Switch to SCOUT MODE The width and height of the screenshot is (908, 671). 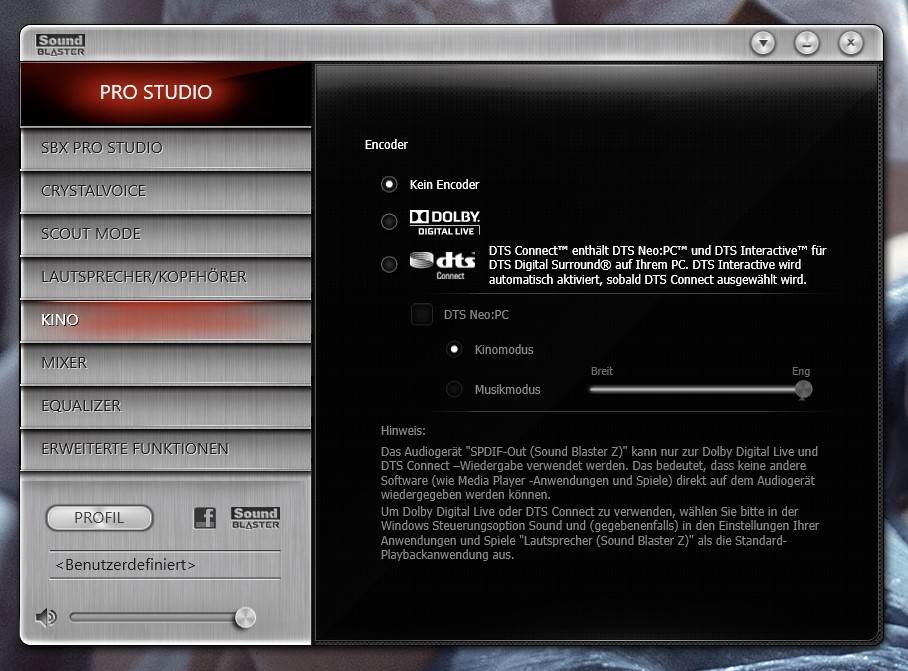coord(166,234)
